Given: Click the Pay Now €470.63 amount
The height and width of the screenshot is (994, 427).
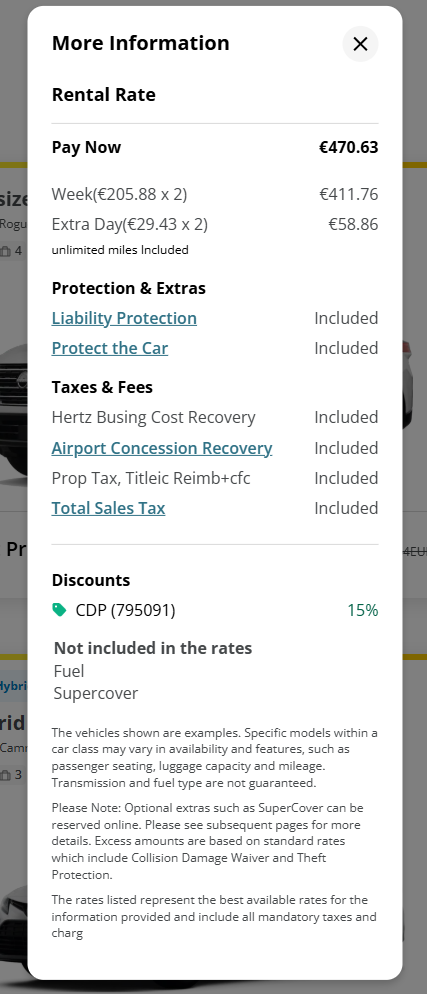Looking at the screenshot, I should coord(348,147).
